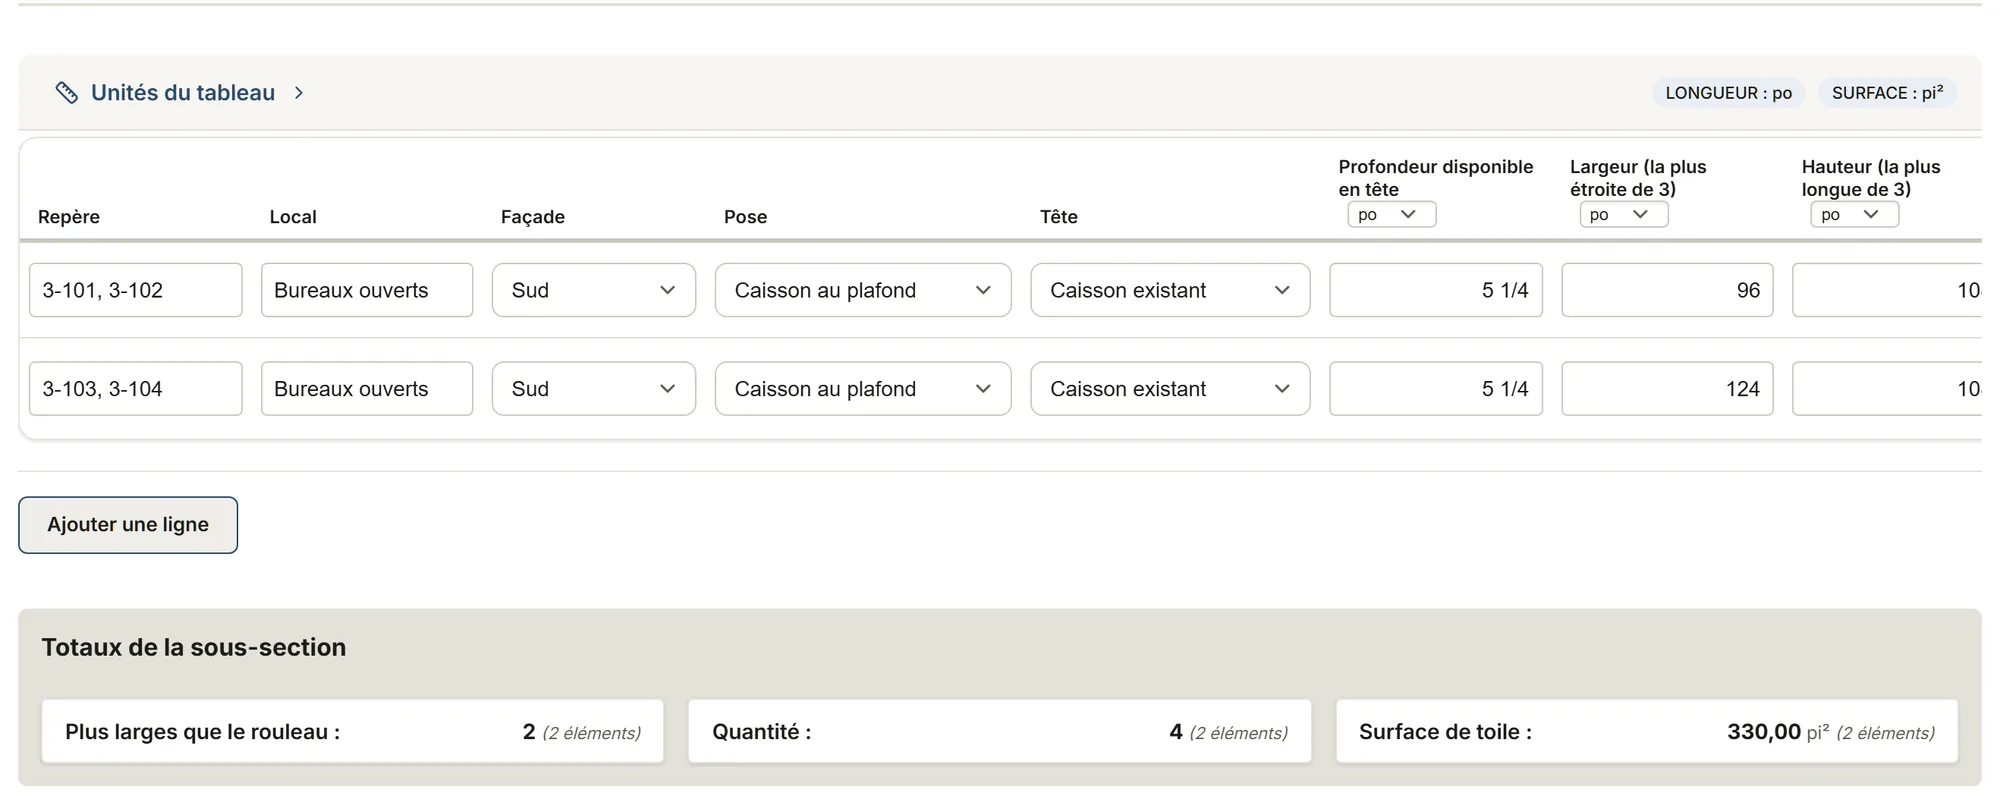This screenshot has width=2000, height=803.
Task: Open Façade dropdown in row 3-101, 3-102
Action: coord(594,290)
